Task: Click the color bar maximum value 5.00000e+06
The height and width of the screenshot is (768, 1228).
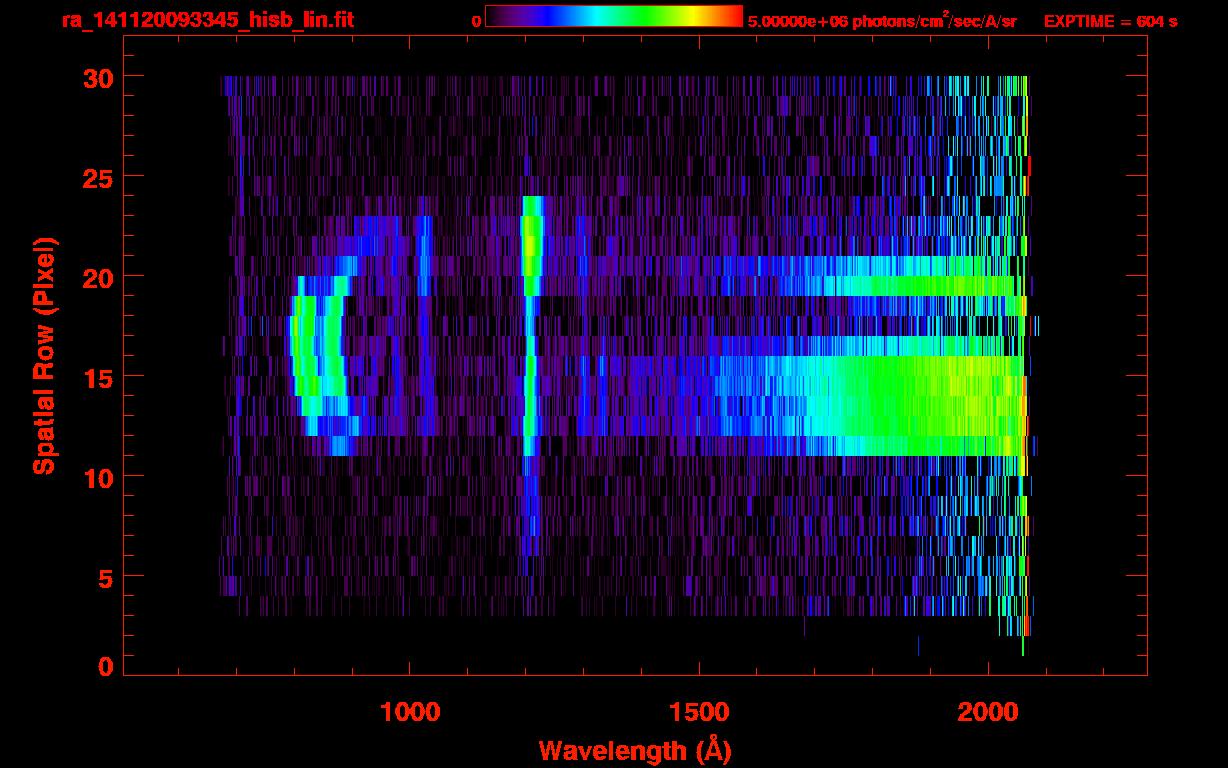Action: click(797, 20)
